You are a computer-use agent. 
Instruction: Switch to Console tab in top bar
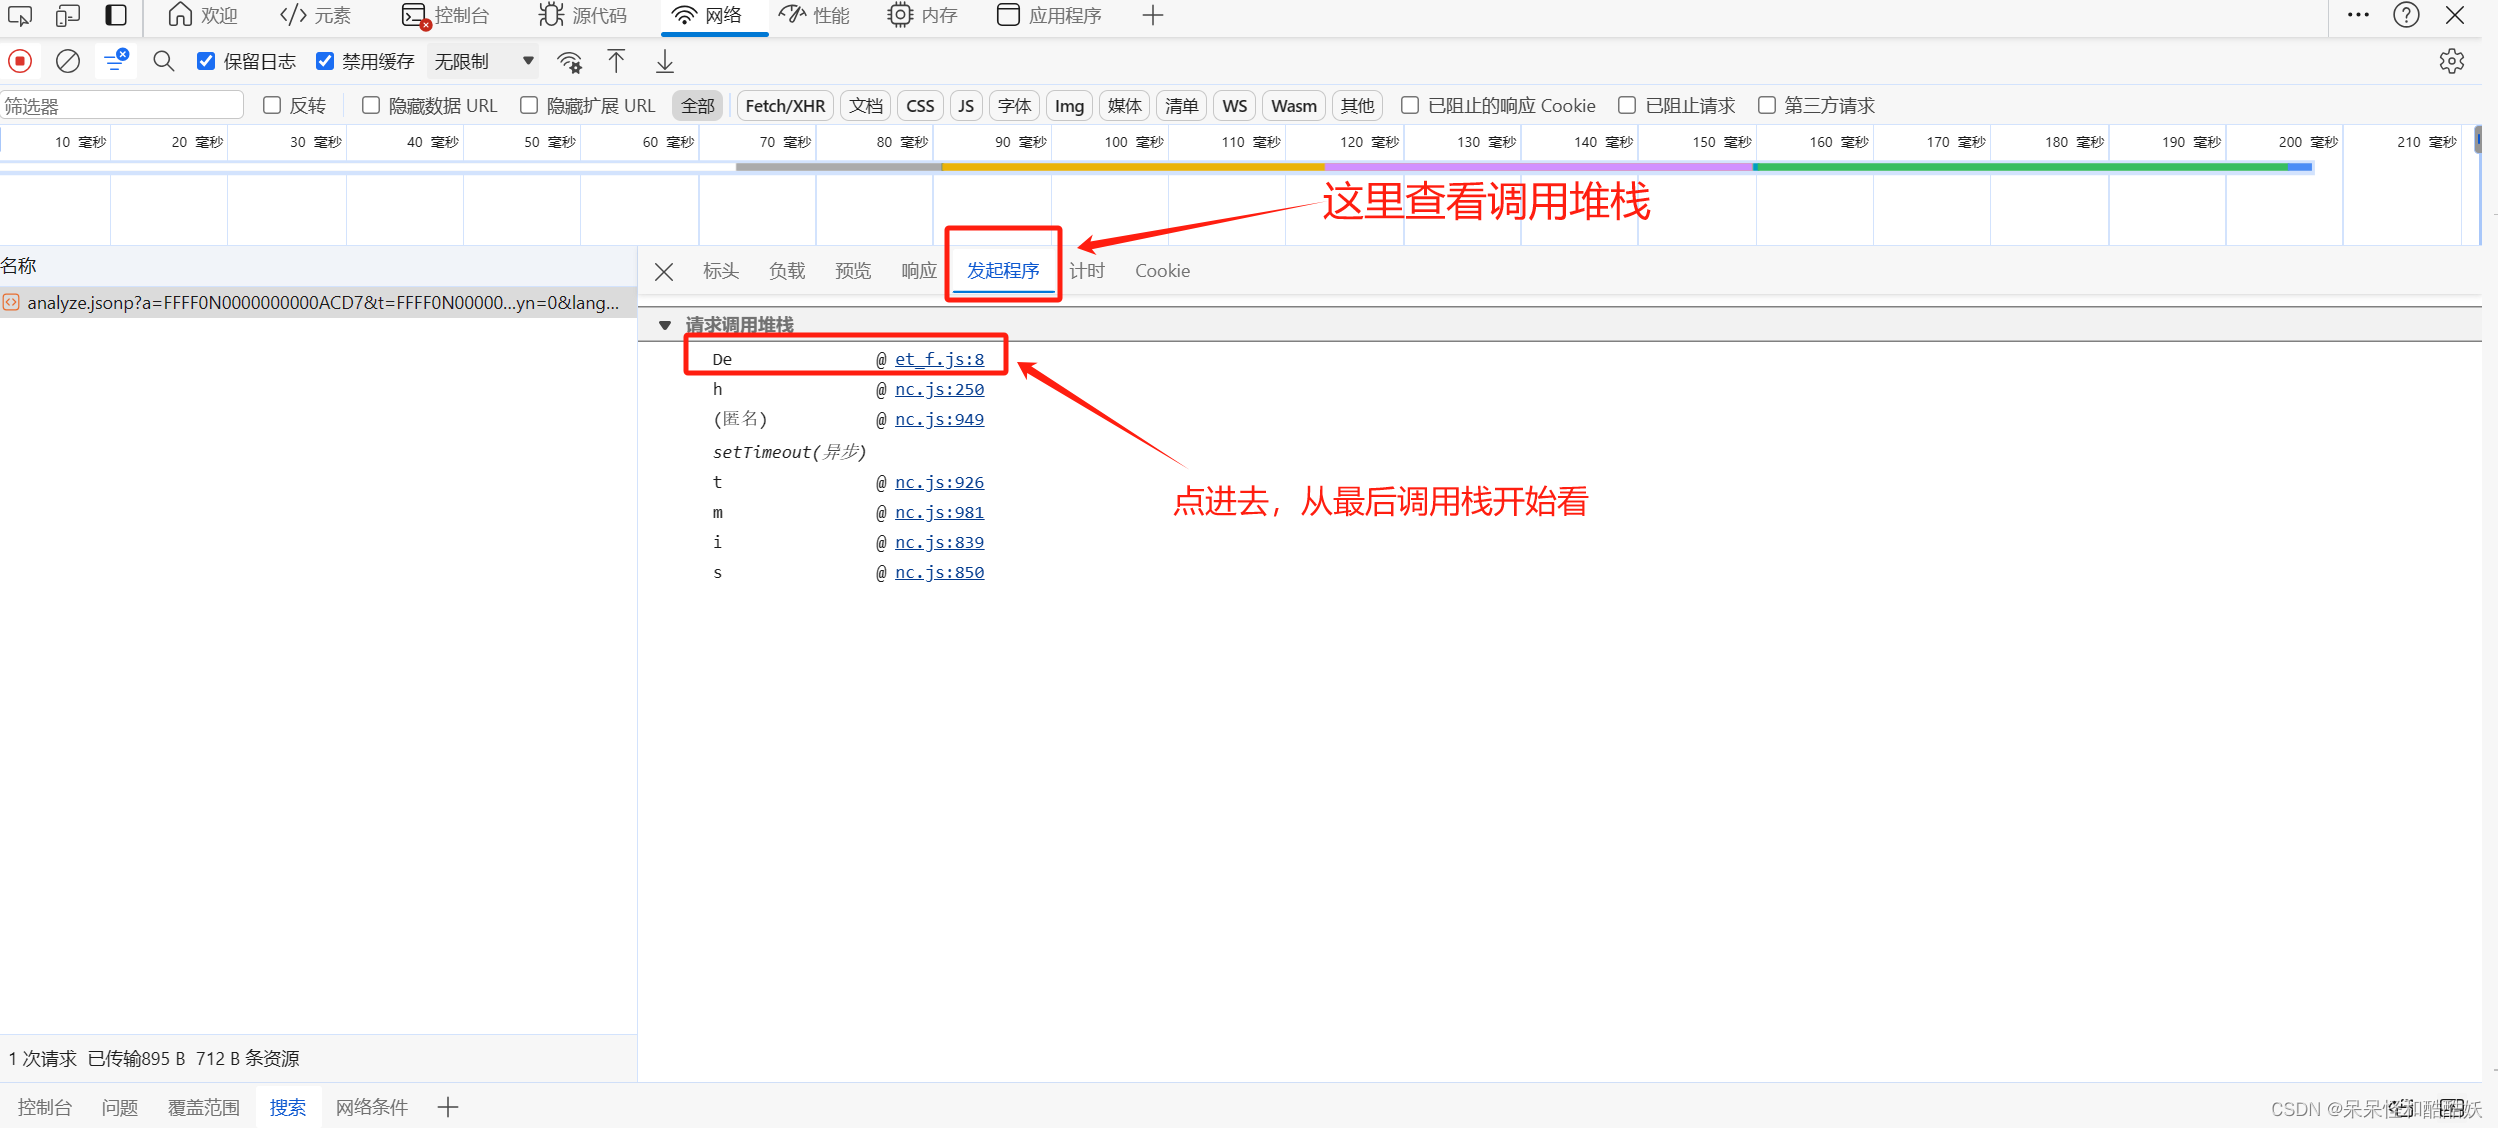click(x=445, y=15)
